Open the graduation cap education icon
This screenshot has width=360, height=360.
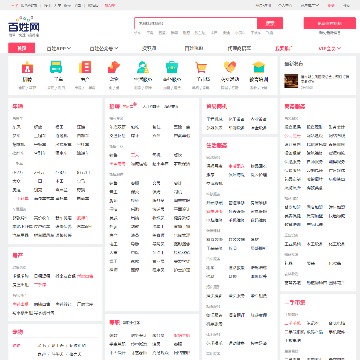tap(259, 67)
